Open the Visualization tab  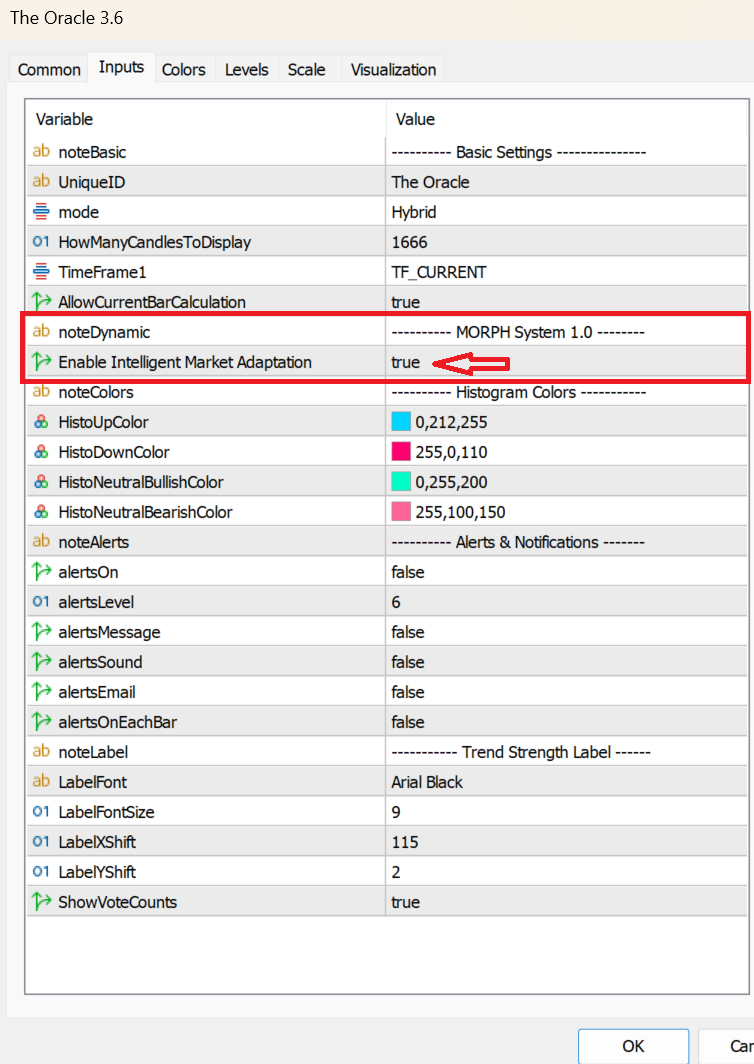(393, 69)
